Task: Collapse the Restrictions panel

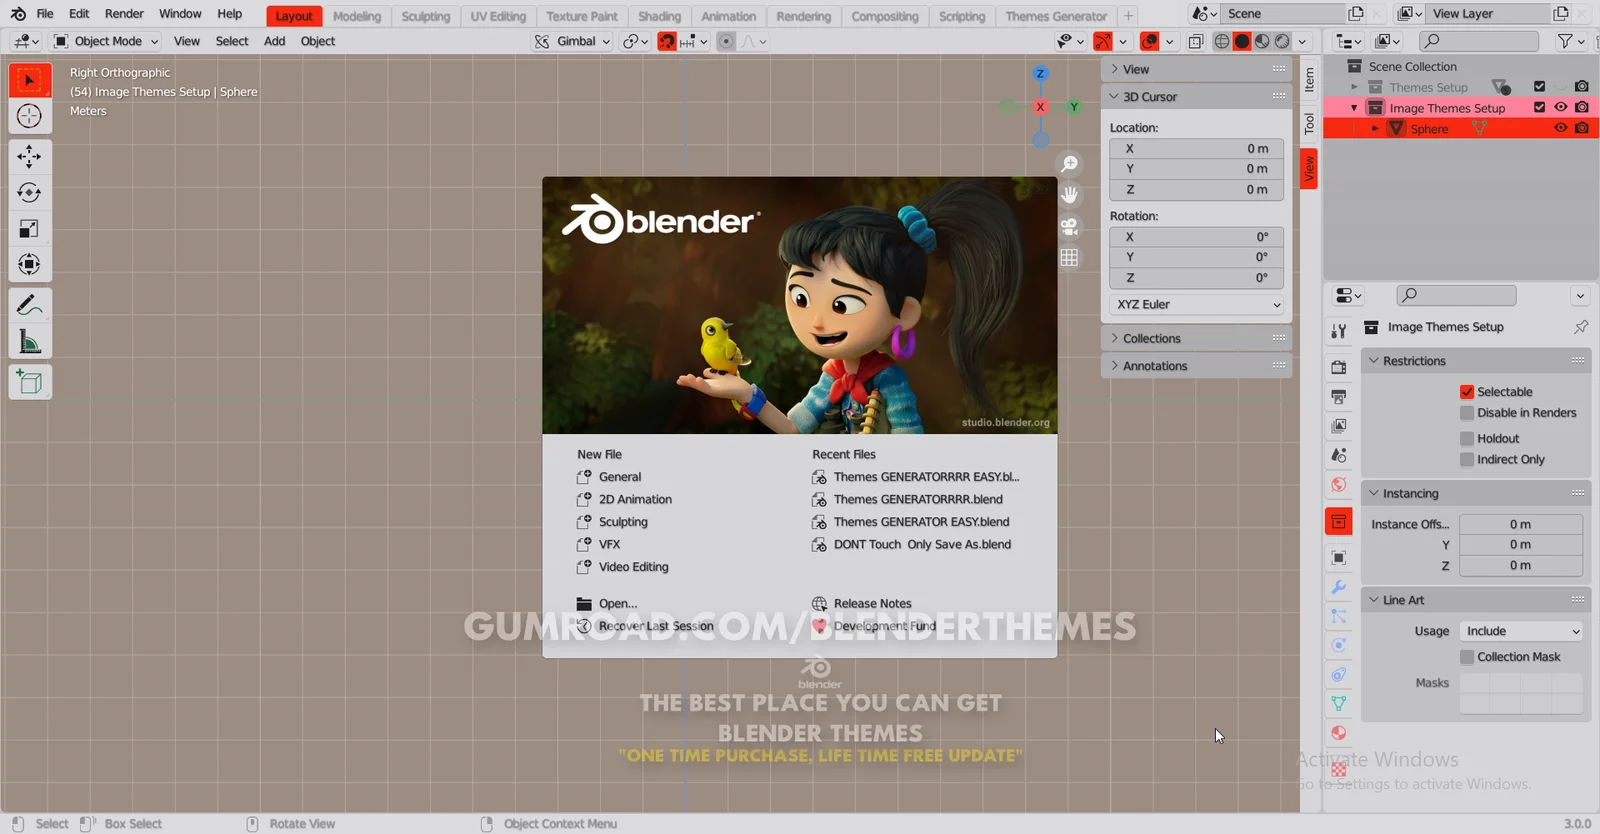Action: [x=1476, y=361]
